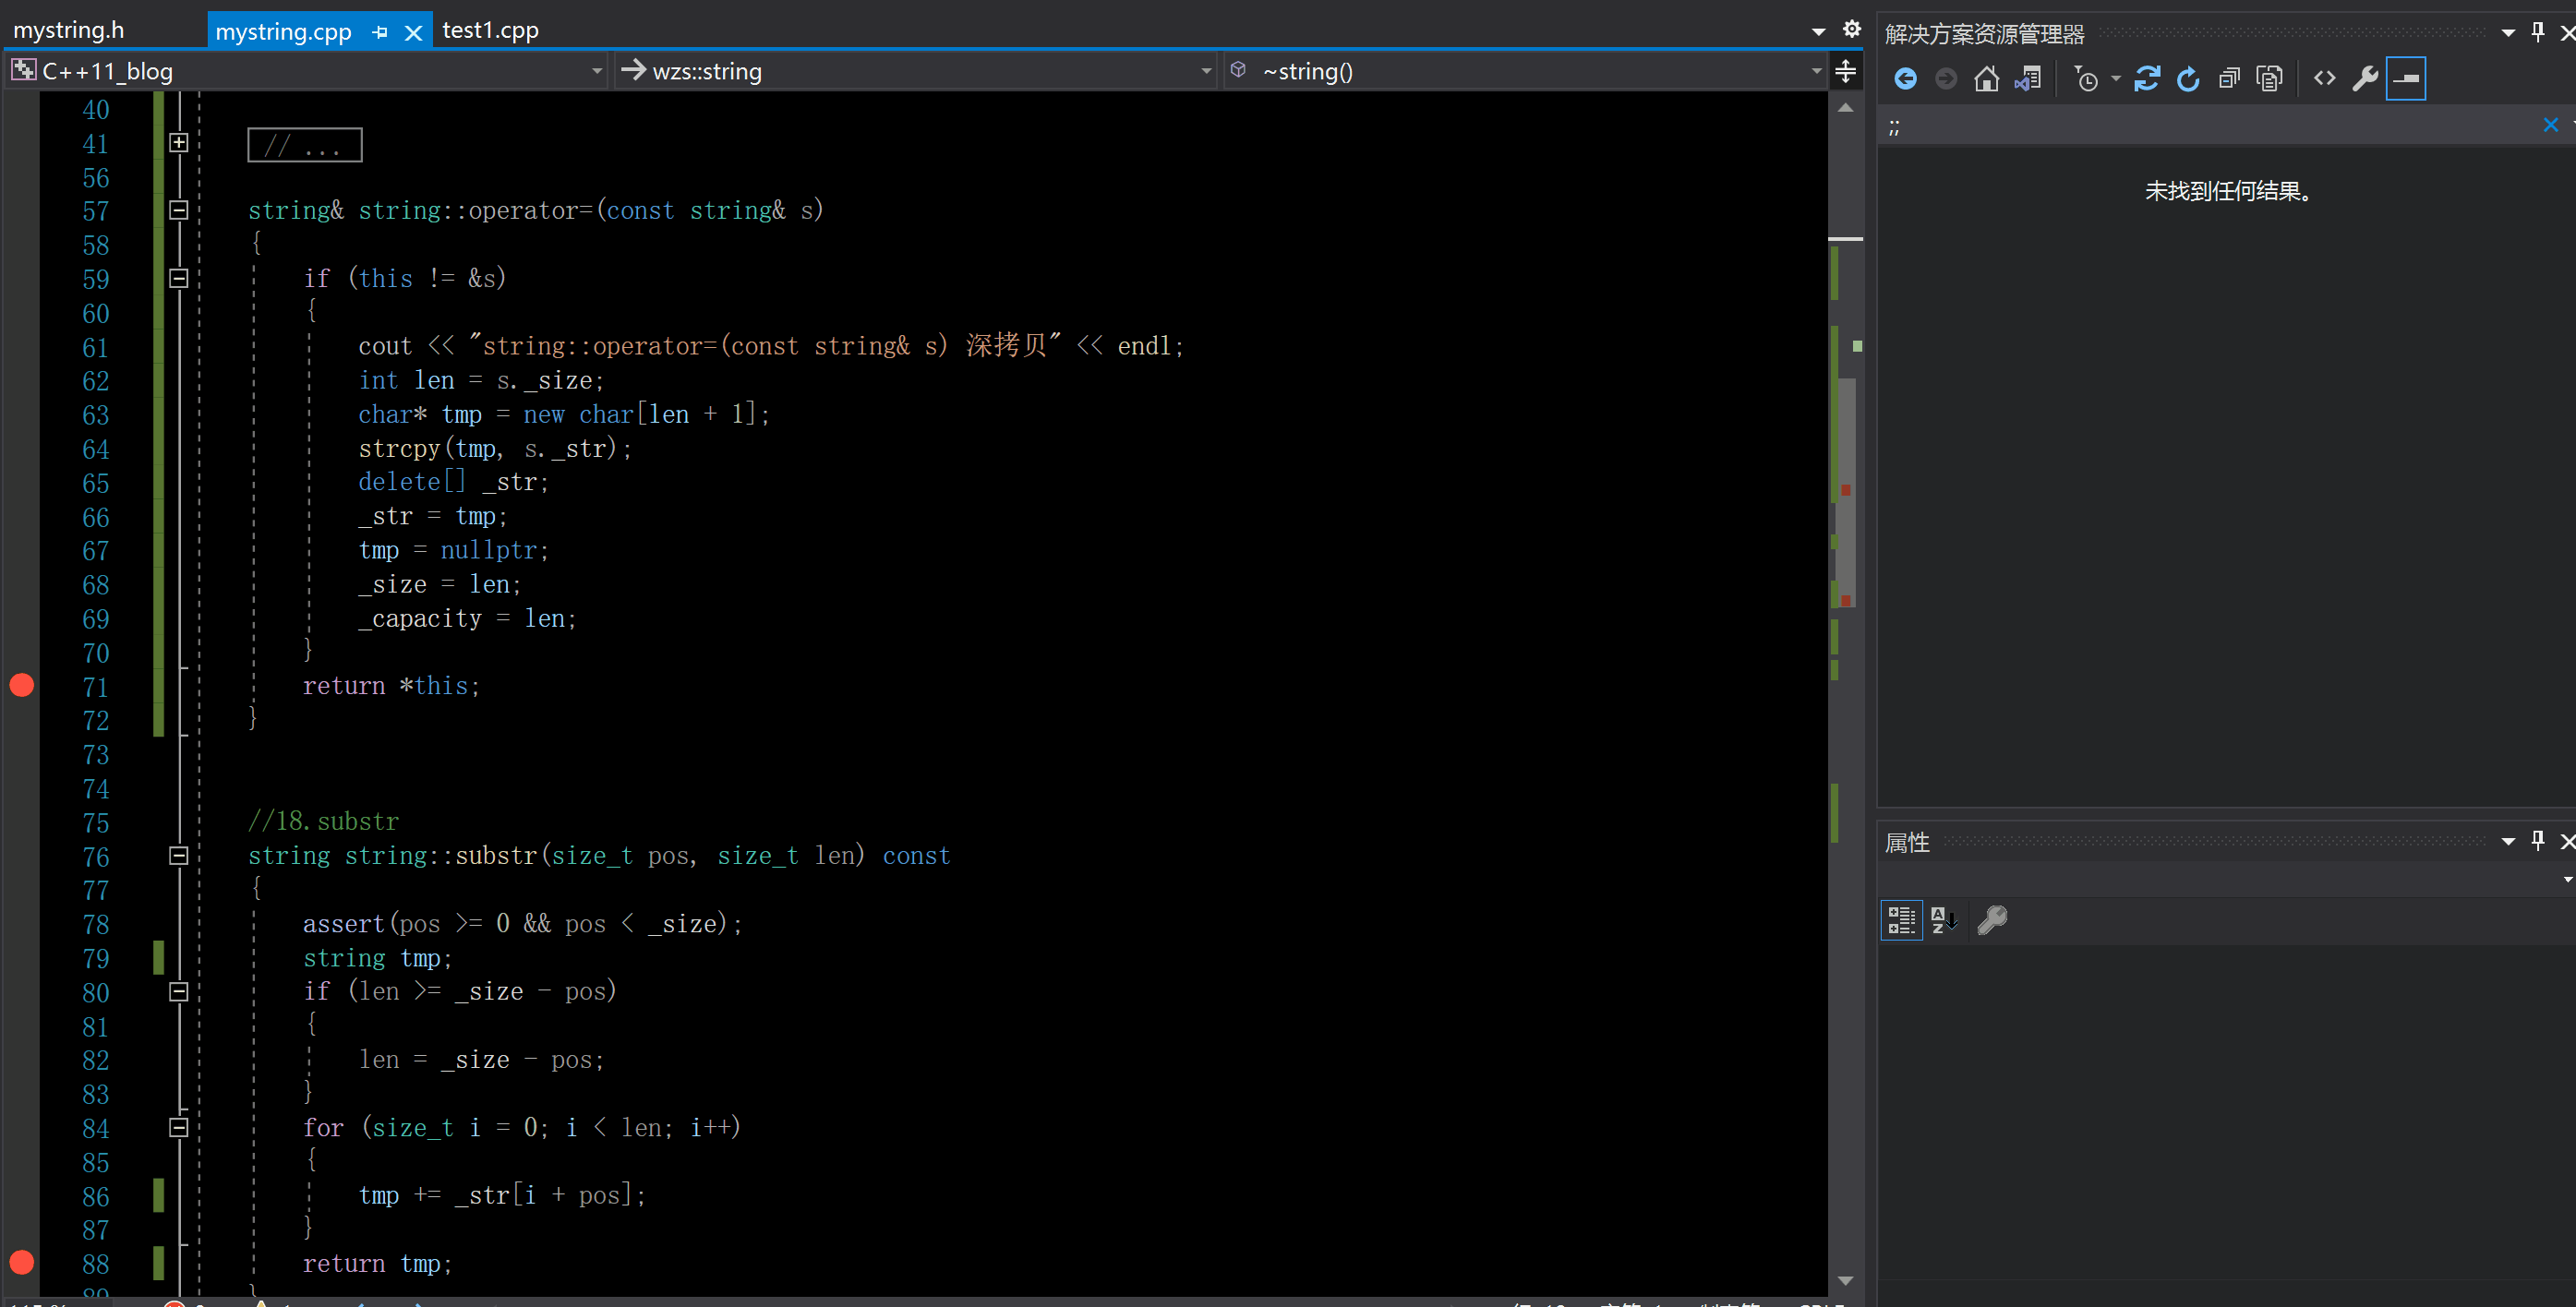Toggle the breakpoint on line 71
Image resolution: width=2576 pixels, height=1307 pixels.
(x=22, y=686)
